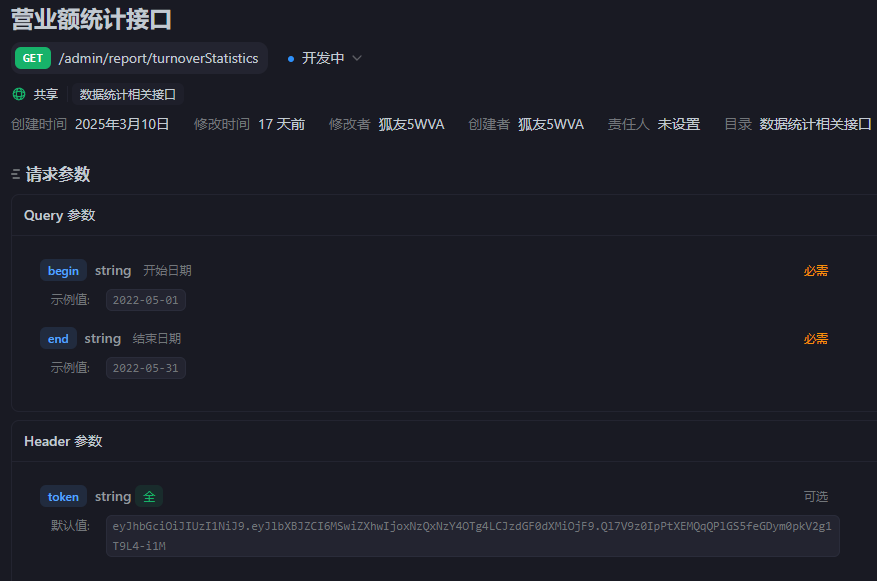
Task: Click the page title 营业额统计接口
Action: pyautogui.click(x=91, y=19)
